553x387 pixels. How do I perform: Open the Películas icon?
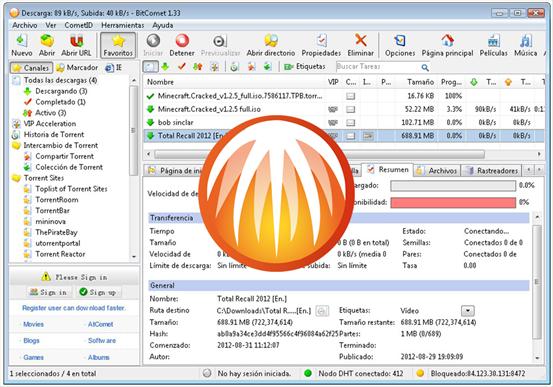coord(493,45)
